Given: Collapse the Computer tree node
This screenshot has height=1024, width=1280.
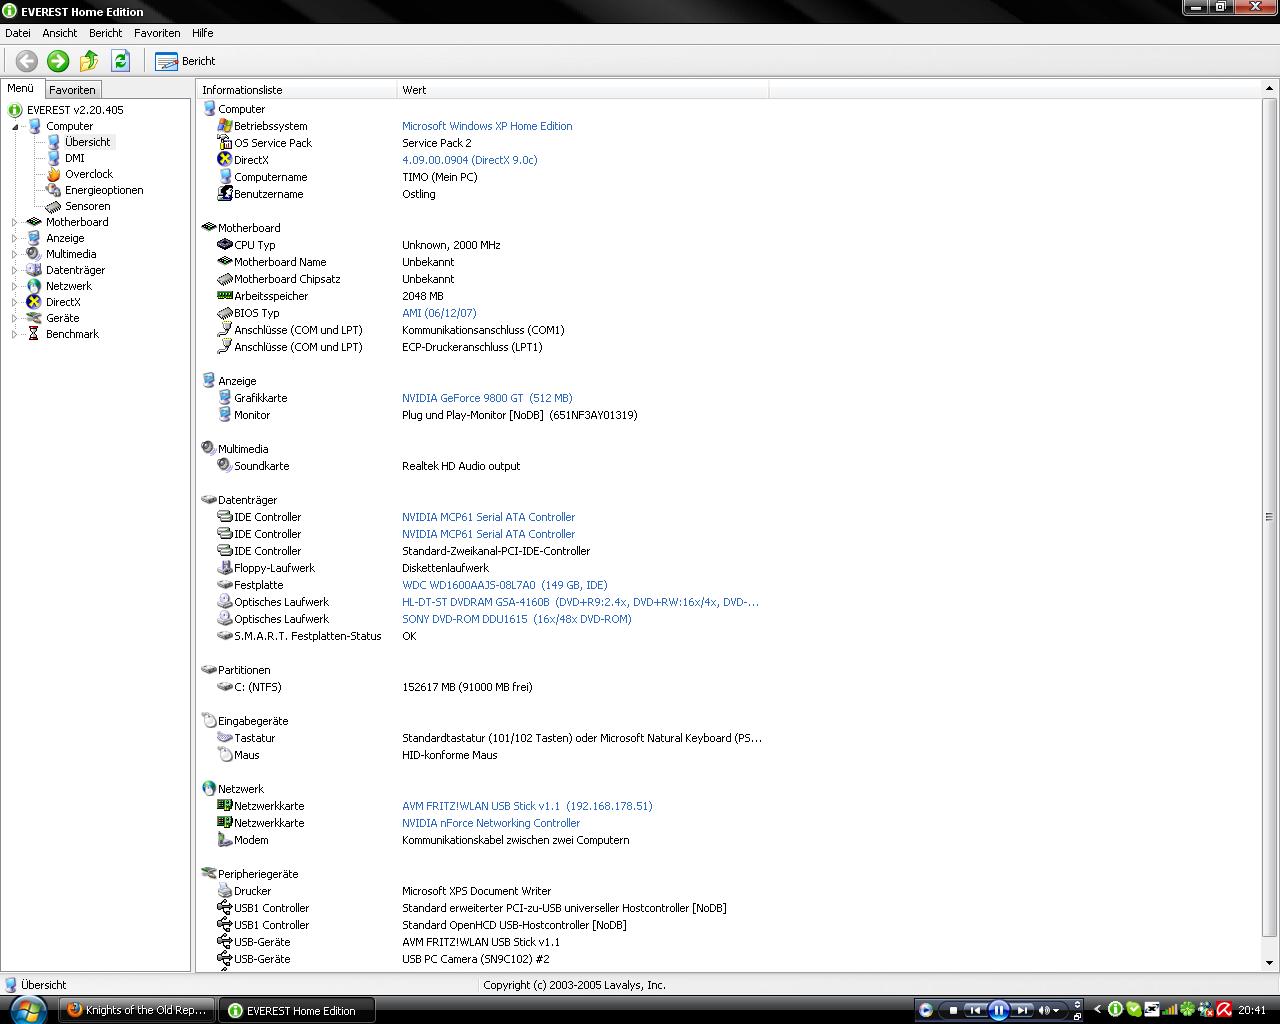Looking at the screenshot, I should (16, 127).
